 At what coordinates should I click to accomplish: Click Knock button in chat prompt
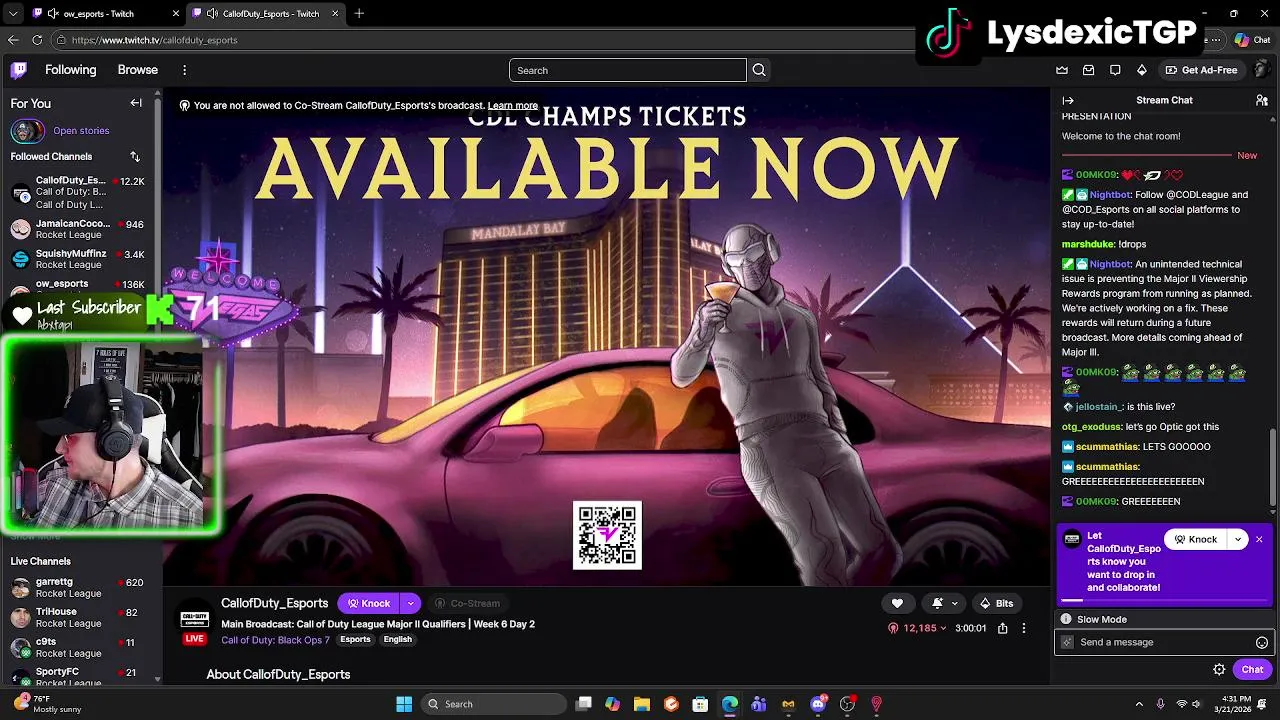1196,539
